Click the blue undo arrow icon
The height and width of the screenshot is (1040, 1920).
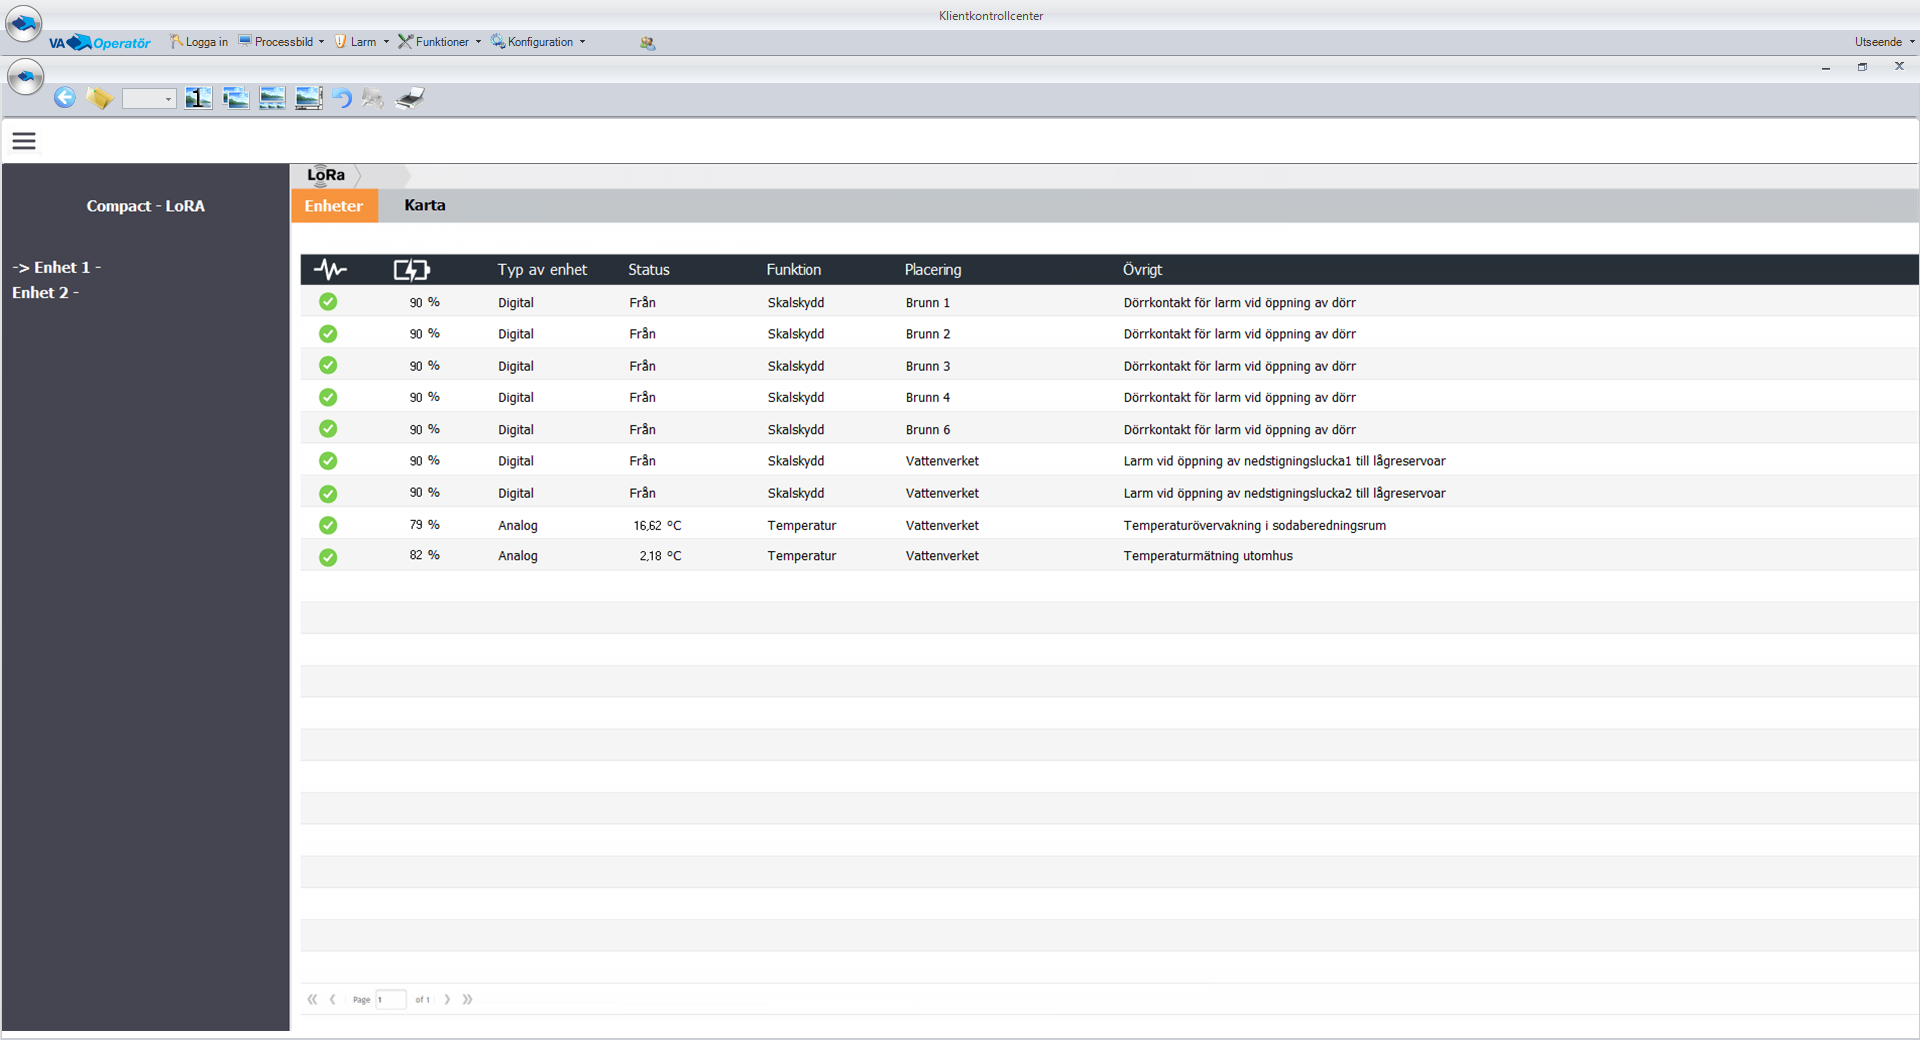[342, 98]
